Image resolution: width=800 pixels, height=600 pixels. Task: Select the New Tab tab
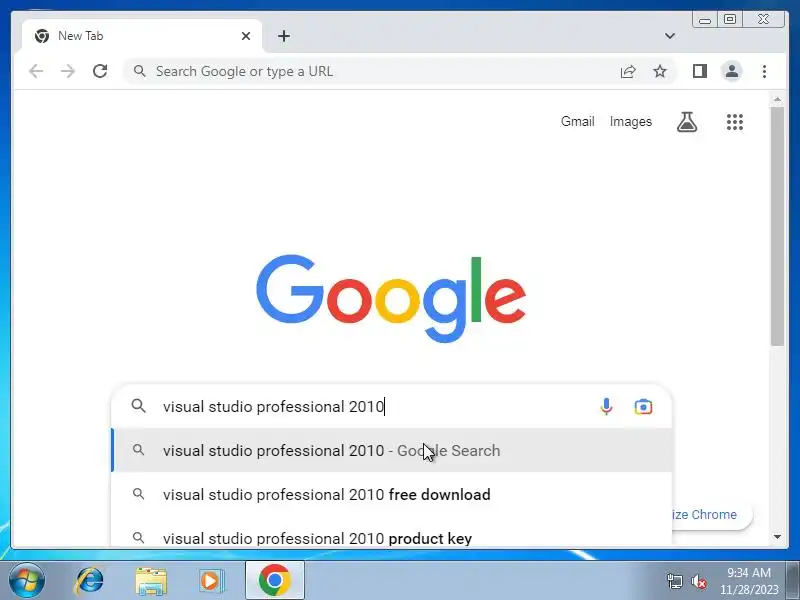142,36
